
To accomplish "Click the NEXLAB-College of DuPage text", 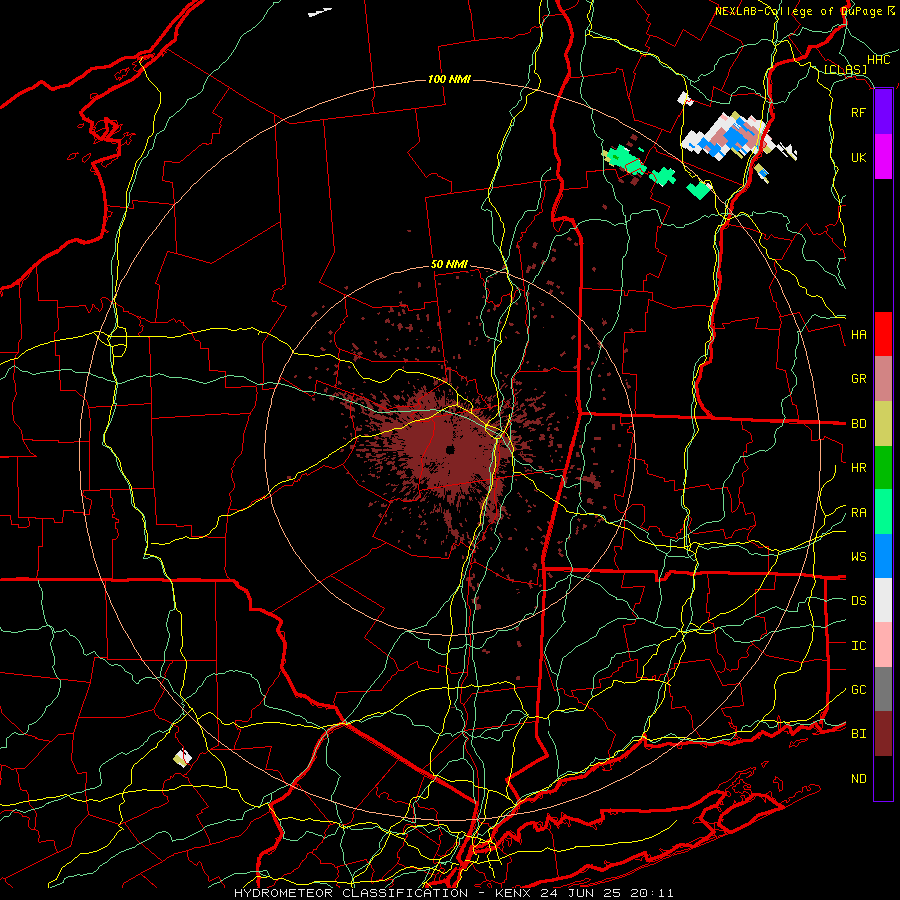I will click(798, 11).
